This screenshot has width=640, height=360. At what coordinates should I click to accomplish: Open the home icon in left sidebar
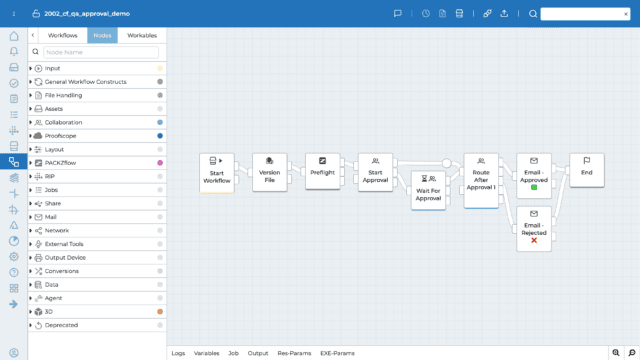14,36
